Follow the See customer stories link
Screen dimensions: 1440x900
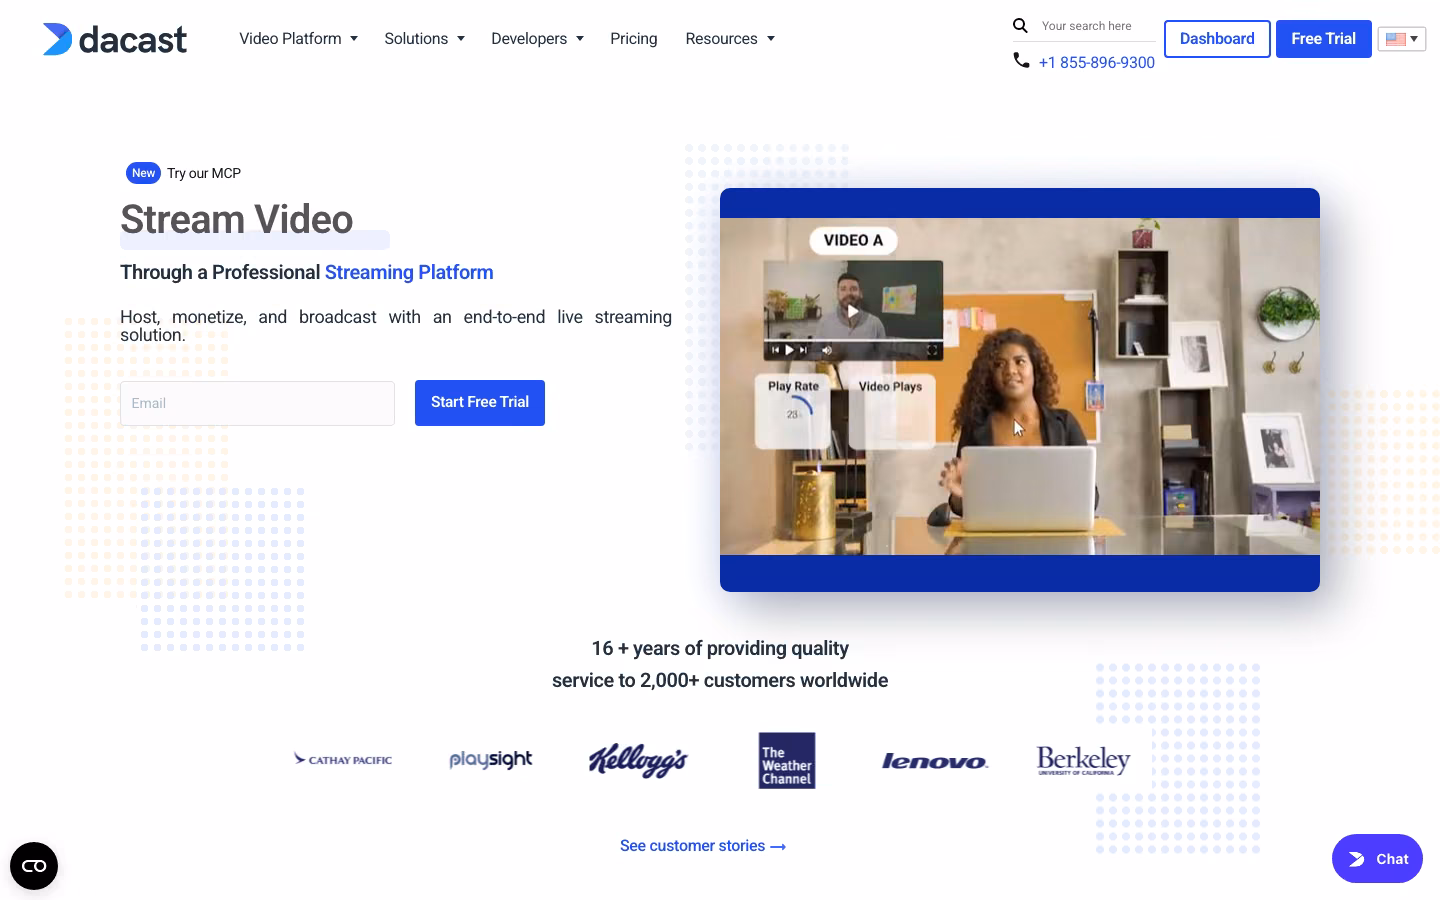click(703, 846)
